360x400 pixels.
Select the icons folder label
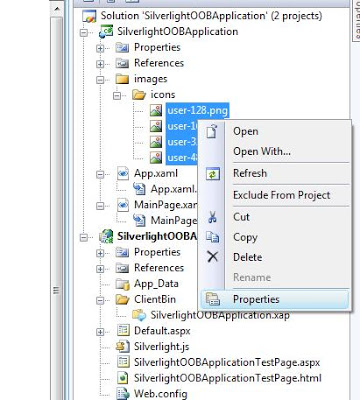(163, 95)
